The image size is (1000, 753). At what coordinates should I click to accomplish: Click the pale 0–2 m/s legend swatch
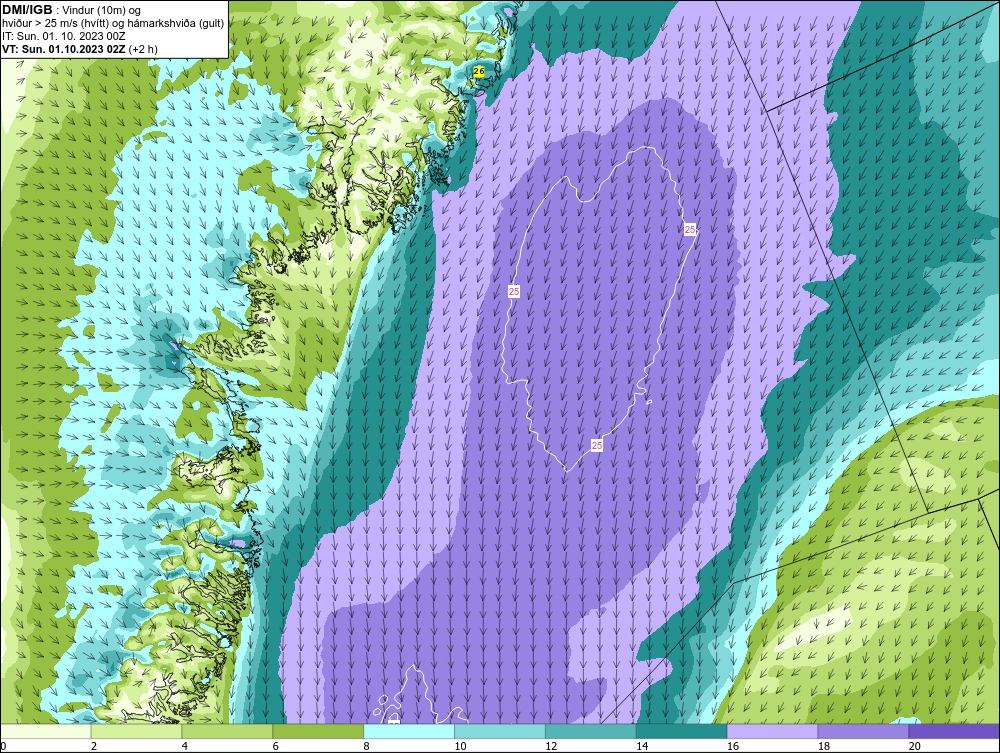click(x=45, y=731)
